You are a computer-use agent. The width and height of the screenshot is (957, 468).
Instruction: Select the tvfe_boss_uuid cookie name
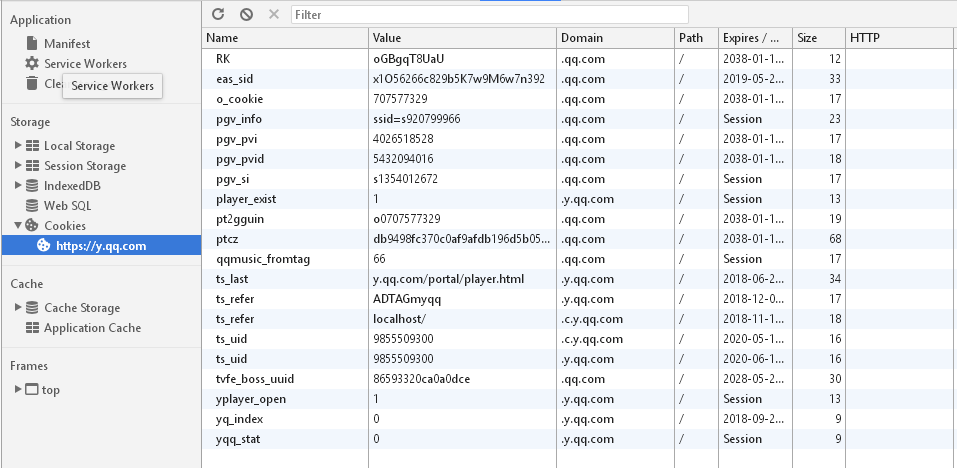(x=255, y=379)
